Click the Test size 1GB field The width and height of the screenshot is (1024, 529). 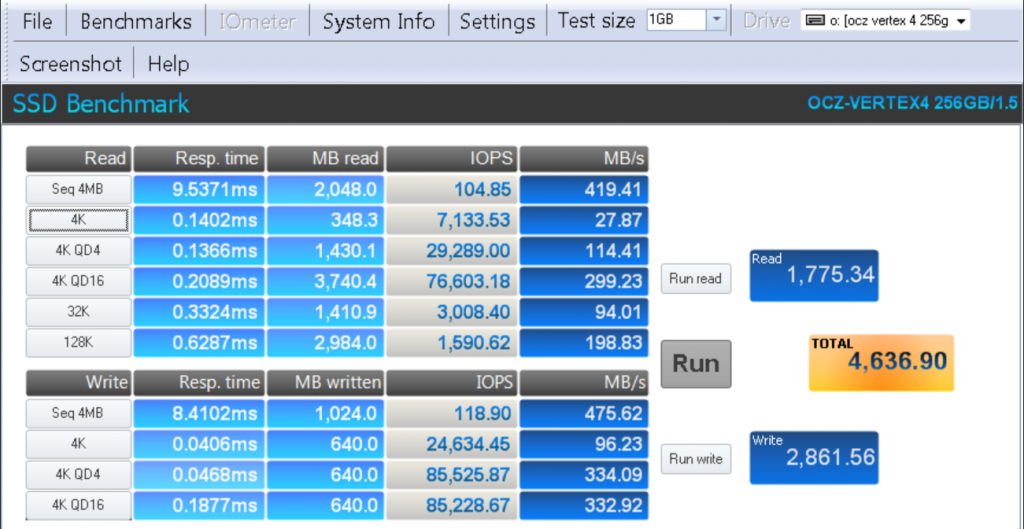(x=677, y=20)
